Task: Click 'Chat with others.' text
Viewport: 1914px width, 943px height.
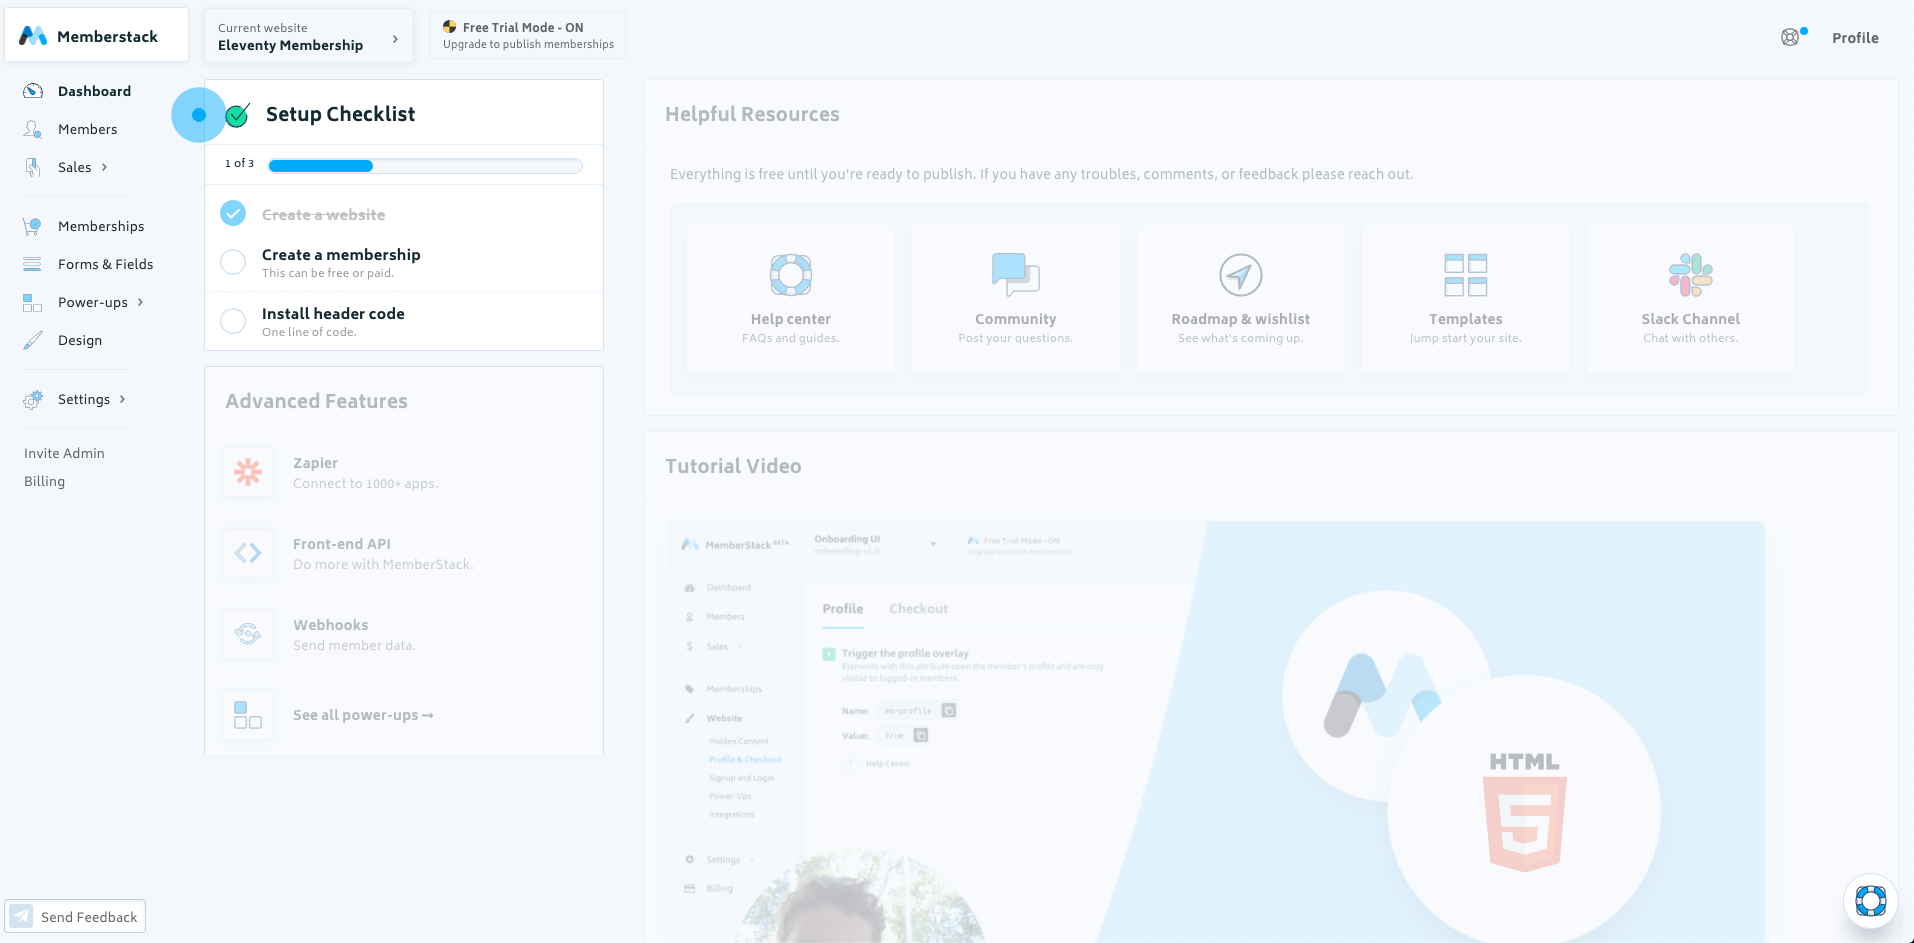Action: (x=1691, y=338)
